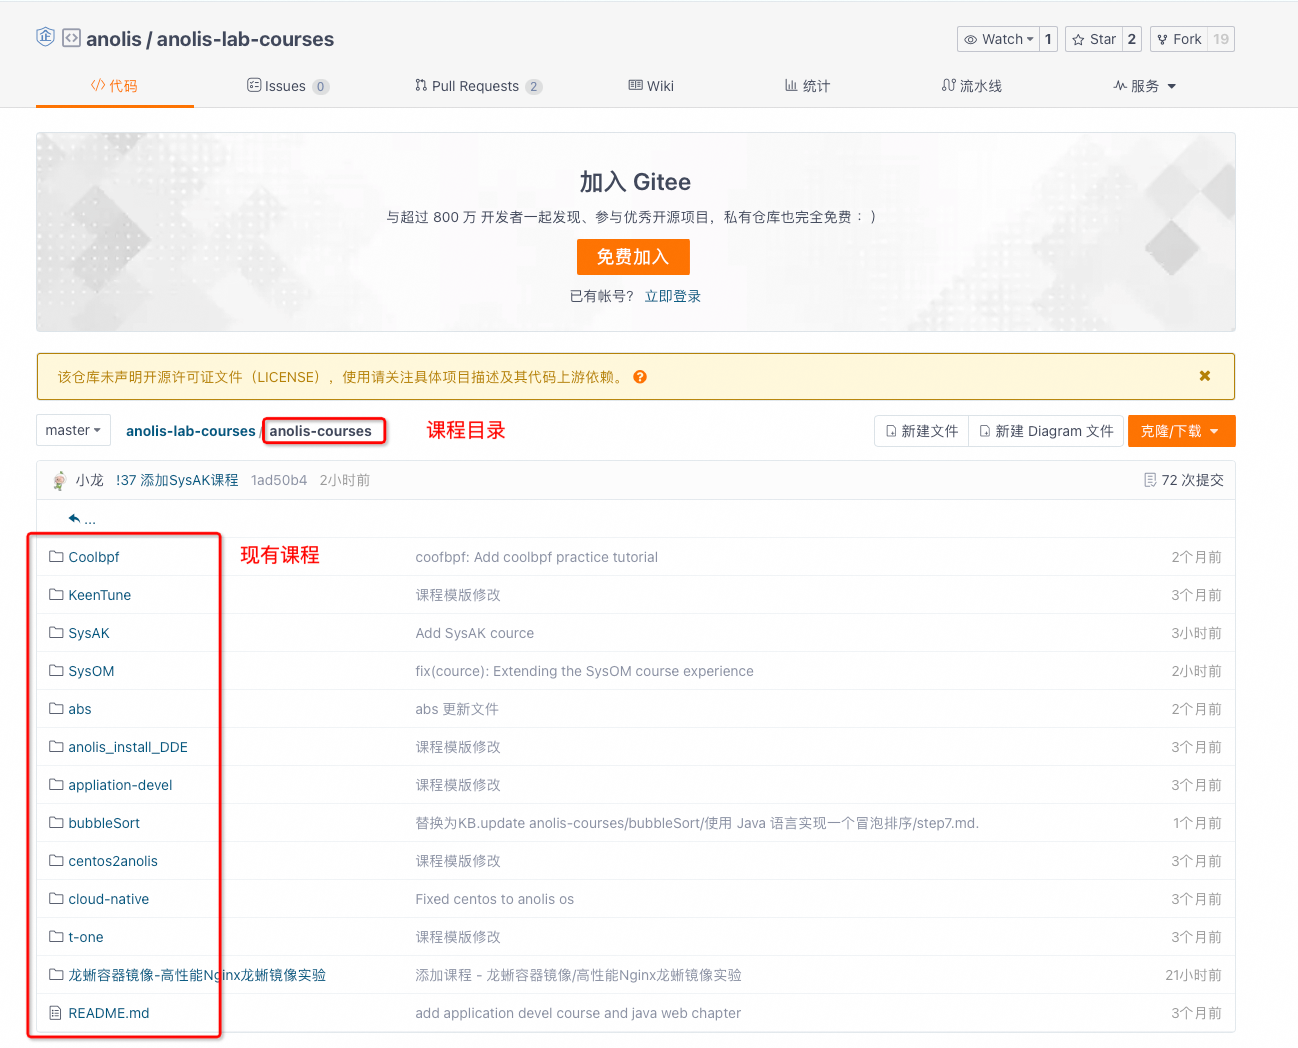Expand the Watch dropdown button
Viewport: 1298px width, 1048px height.
coord(998,39)
